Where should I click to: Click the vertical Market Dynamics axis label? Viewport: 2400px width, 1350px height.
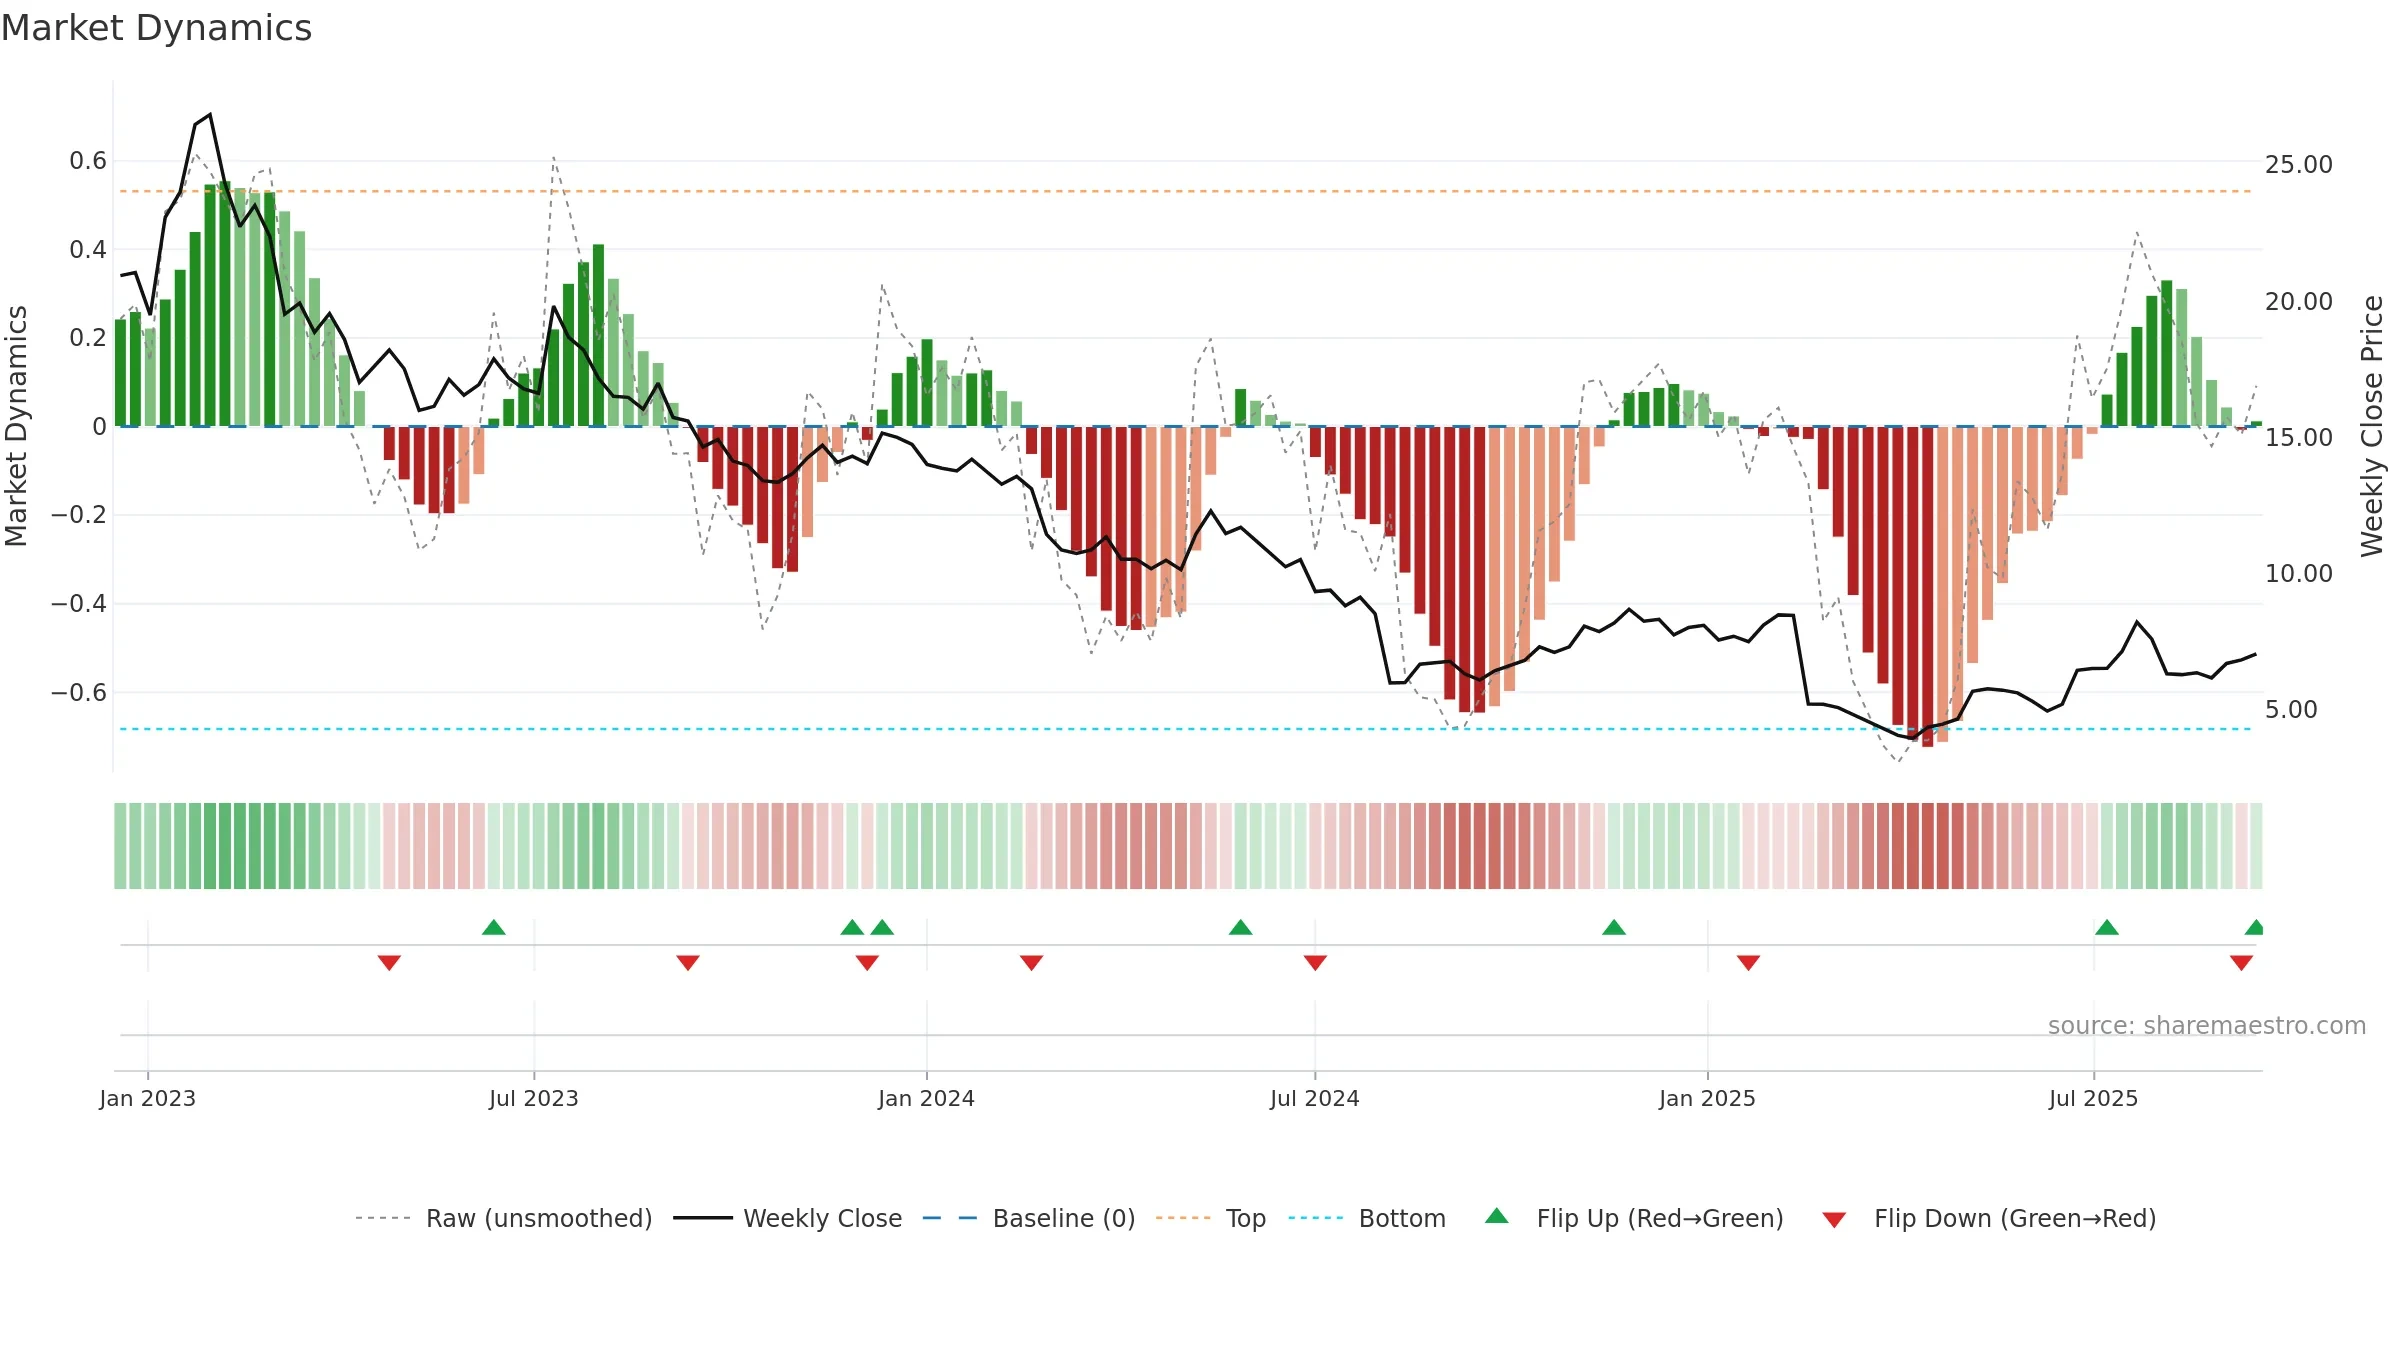(16, 426)
